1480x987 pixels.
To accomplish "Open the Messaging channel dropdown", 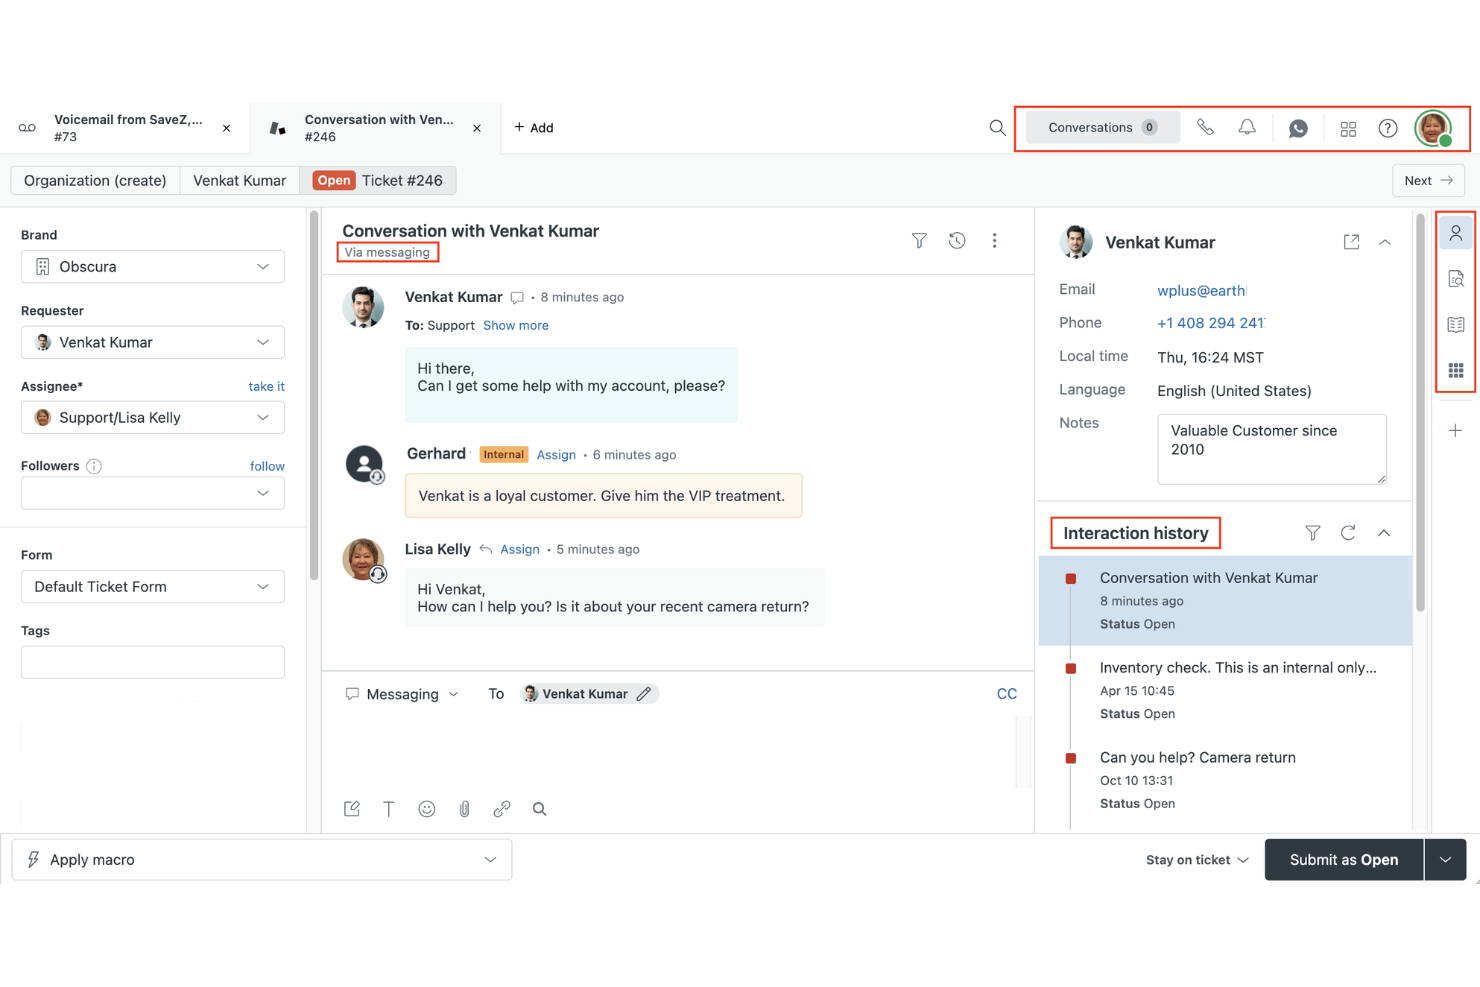I will pyautogui.click(x=403, y=694).
